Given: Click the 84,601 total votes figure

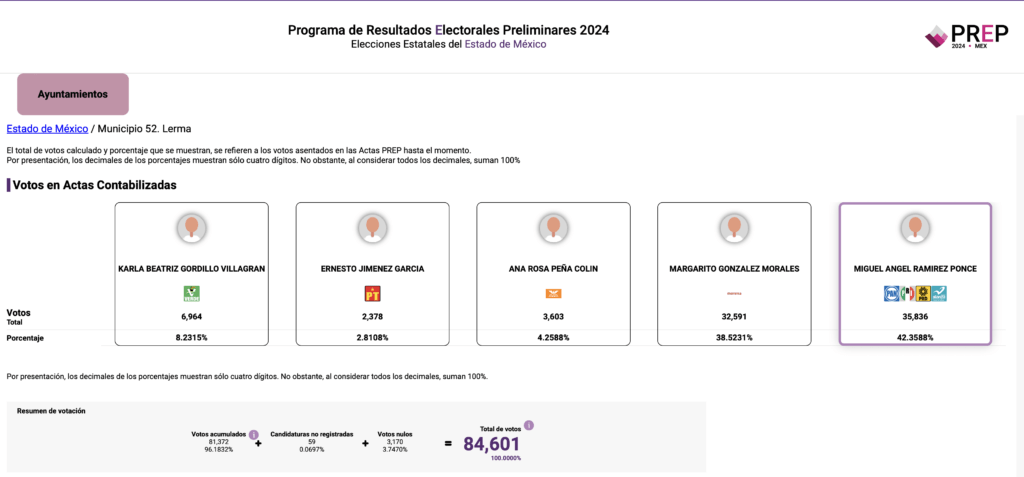Looking at the screenshot, I should coord(491,443).
